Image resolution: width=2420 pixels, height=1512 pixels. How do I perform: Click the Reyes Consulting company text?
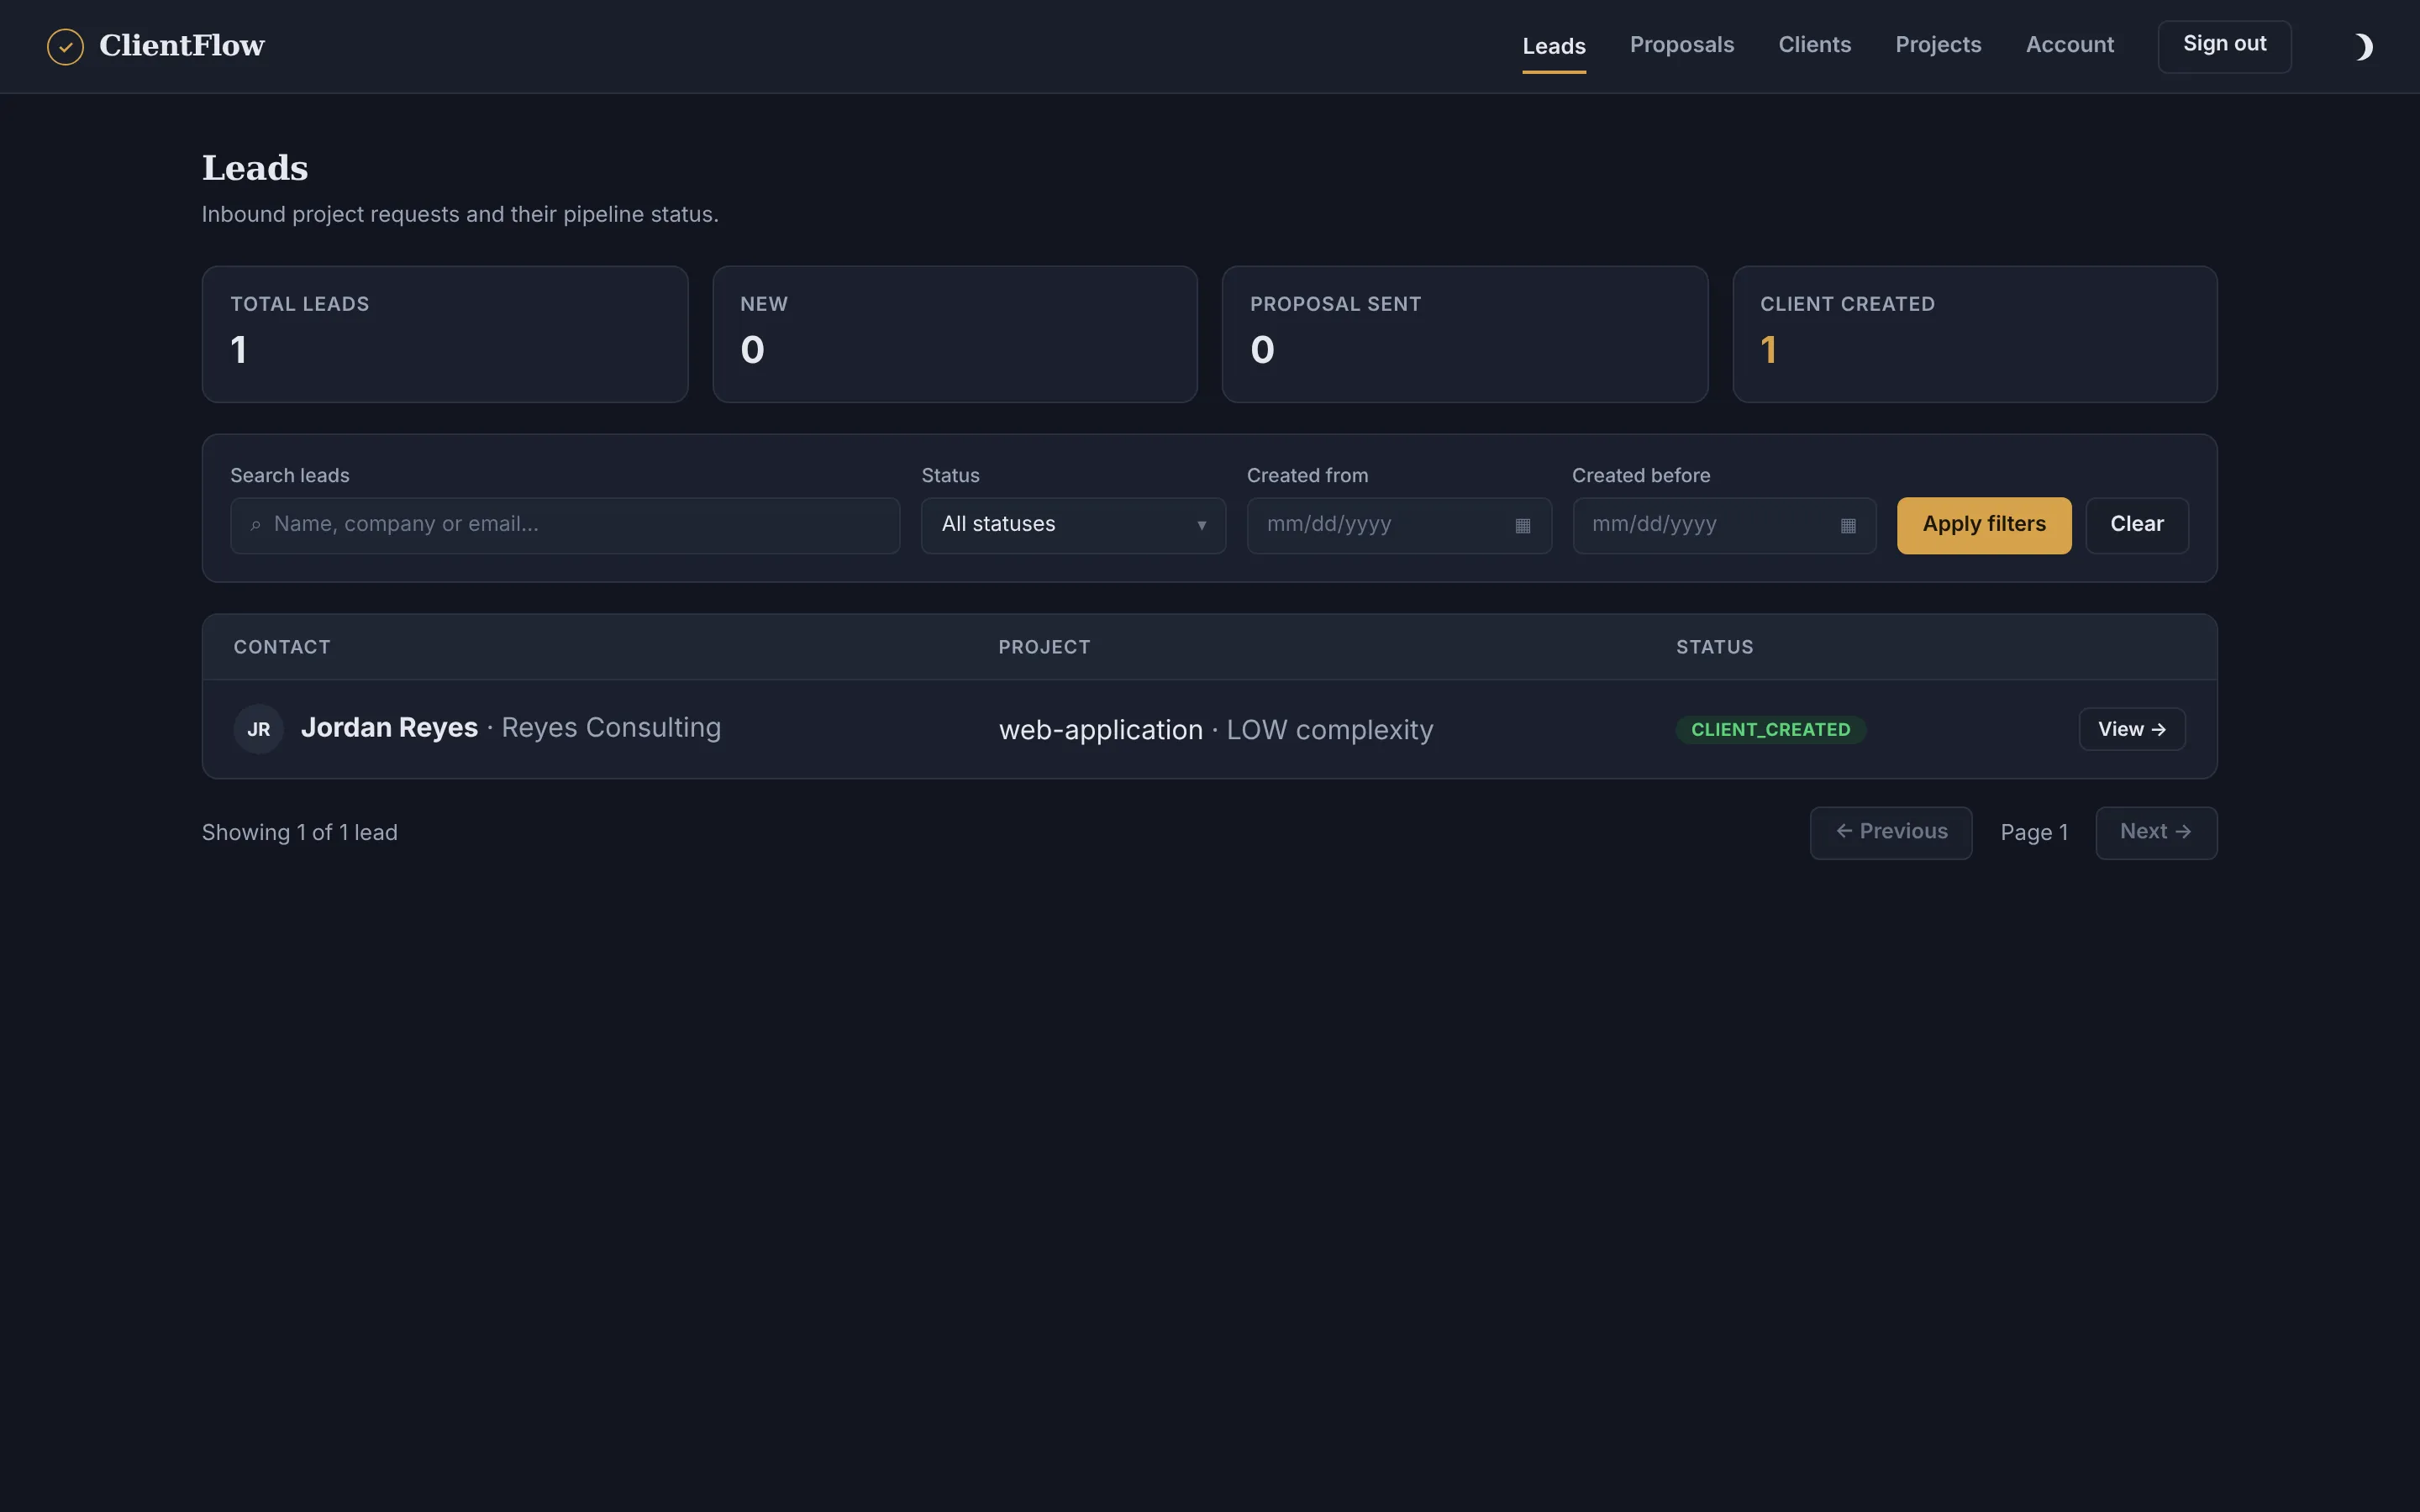pyautogui.click(x=611, y=728)
